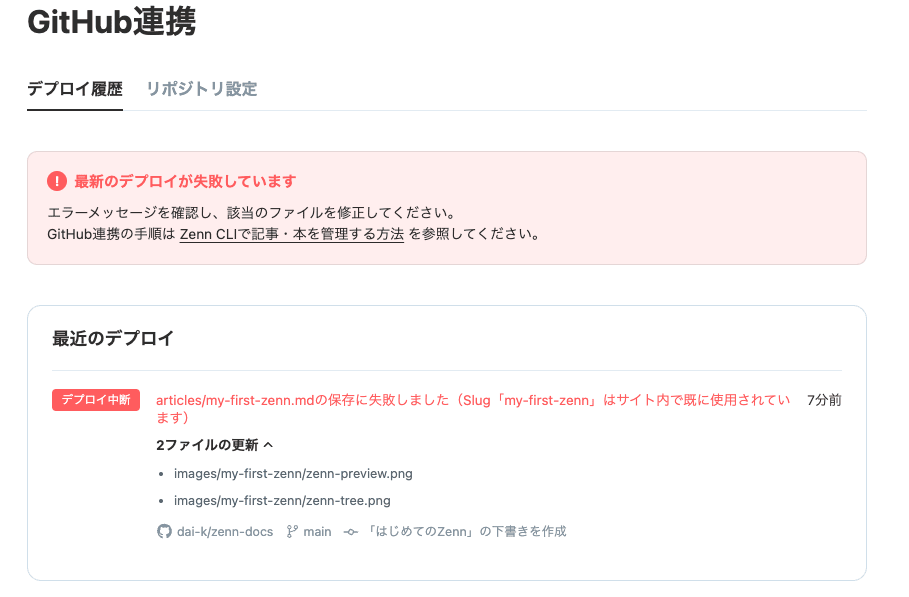Select the images/my-first-zenn/zenn-preview.png file entry

(x=295, y=475)
